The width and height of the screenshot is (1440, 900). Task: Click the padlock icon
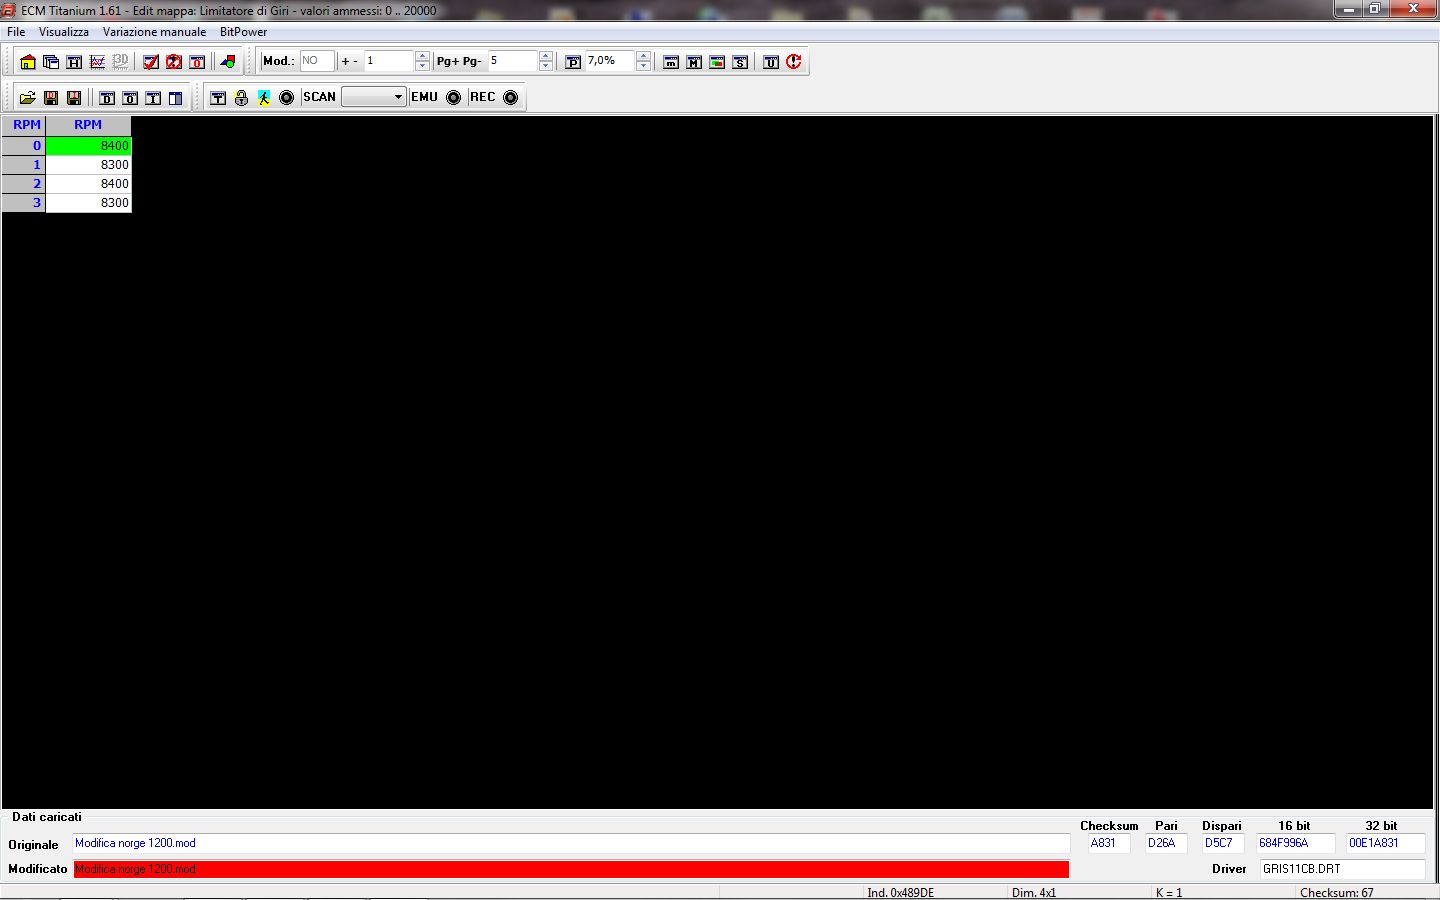(241, 98)
